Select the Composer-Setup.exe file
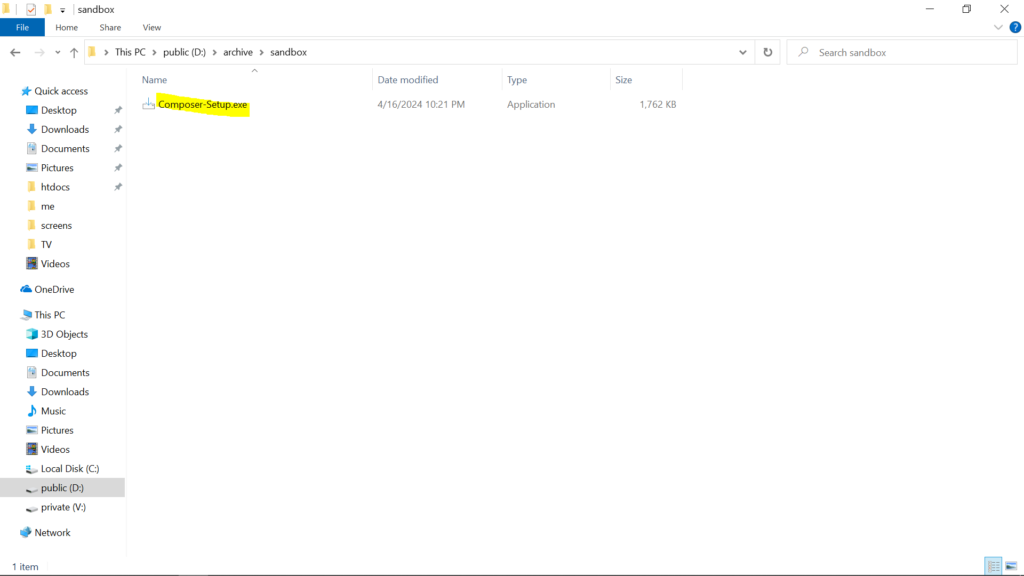The image size is (1024, 576). tap(202, 104)
